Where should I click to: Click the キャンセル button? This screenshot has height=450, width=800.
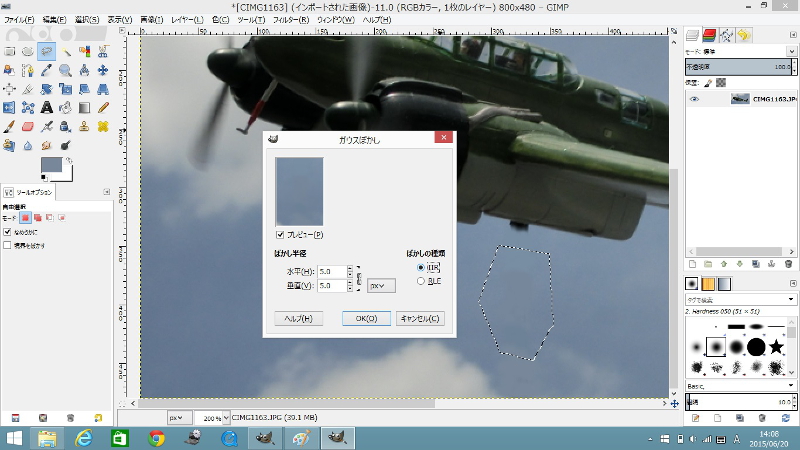(419, 318)
